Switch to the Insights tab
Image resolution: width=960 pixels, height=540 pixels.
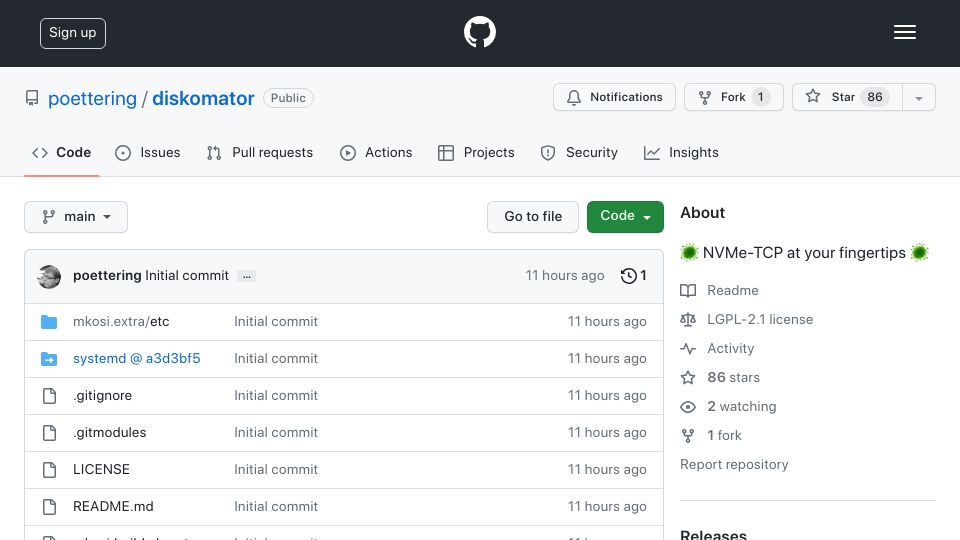coord(681,152)
